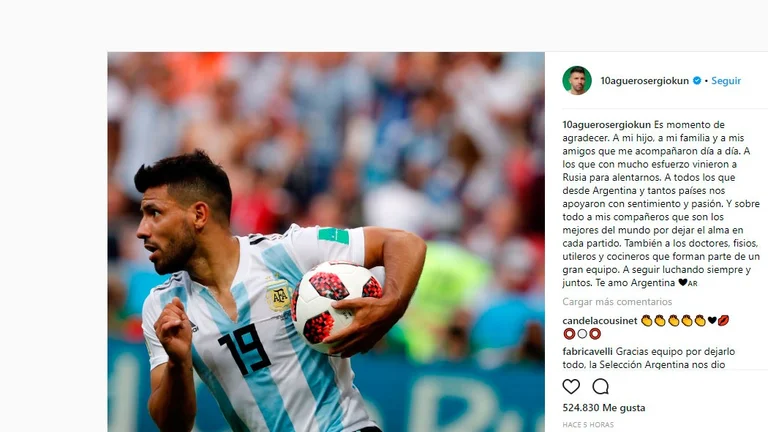Click the kiss lips emoji in comment
This screenshot has width=768, height=432.
click(724, 321)
